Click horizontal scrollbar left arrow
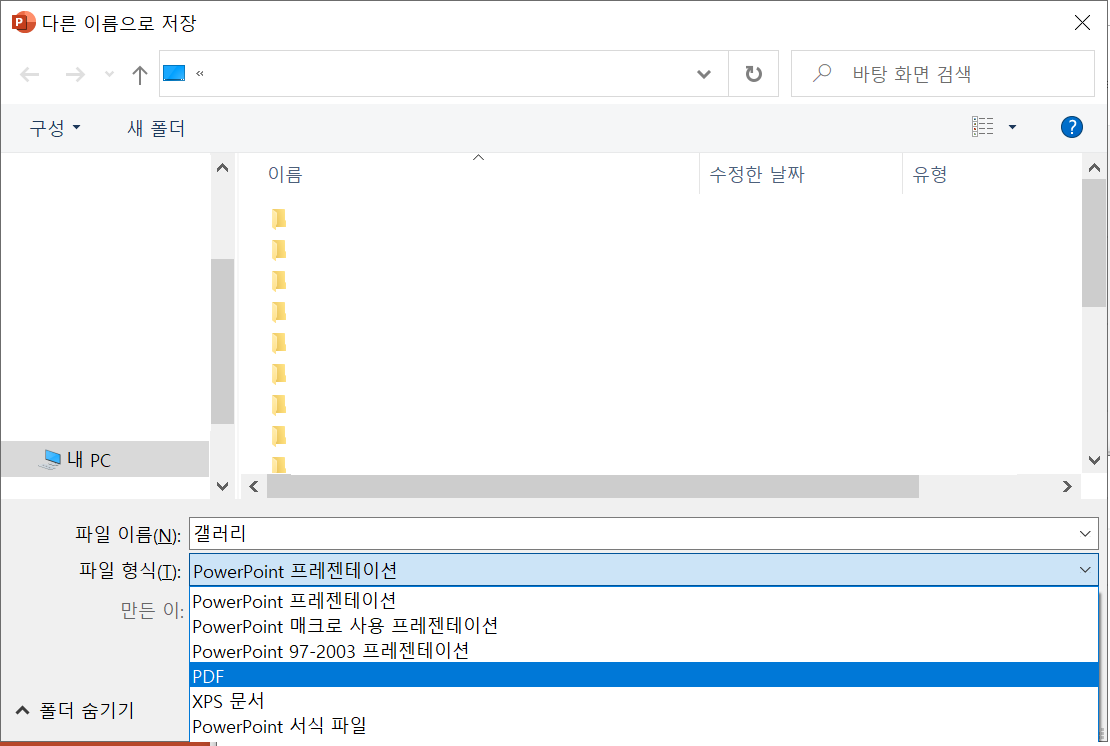Viewport: 1110px width, 746px height. (x=253, y=486)
